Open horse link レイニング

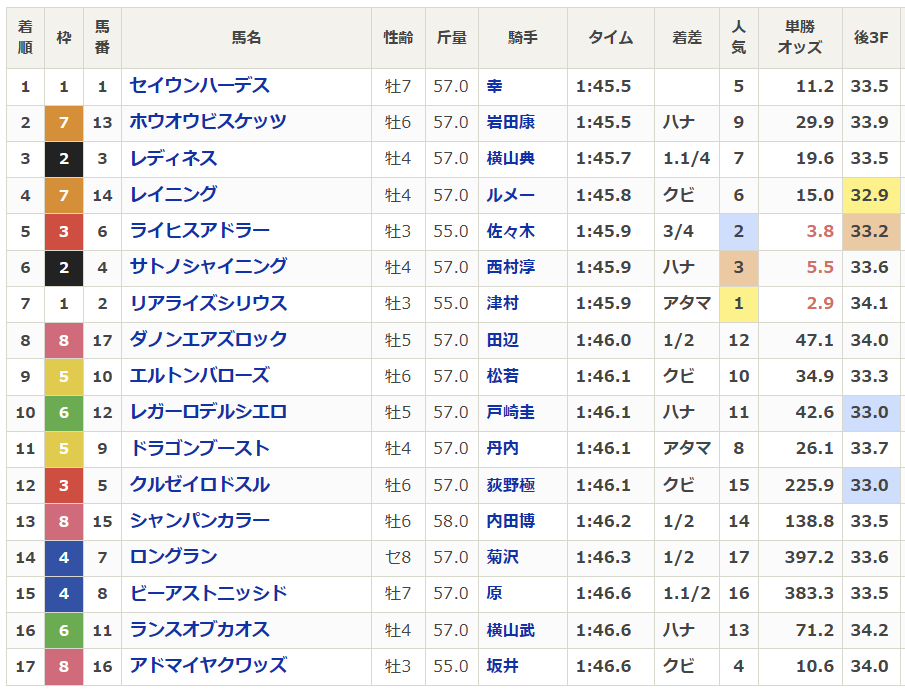[x=173, y=194]
